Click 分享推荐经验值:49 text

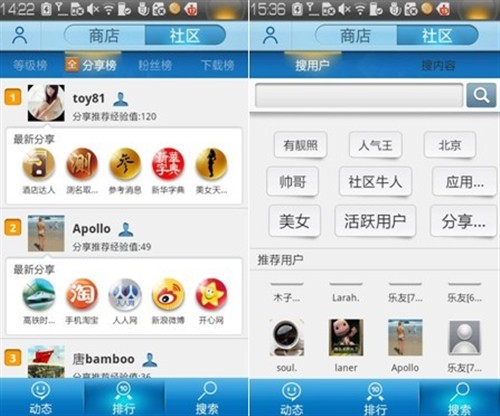point(112,247)
